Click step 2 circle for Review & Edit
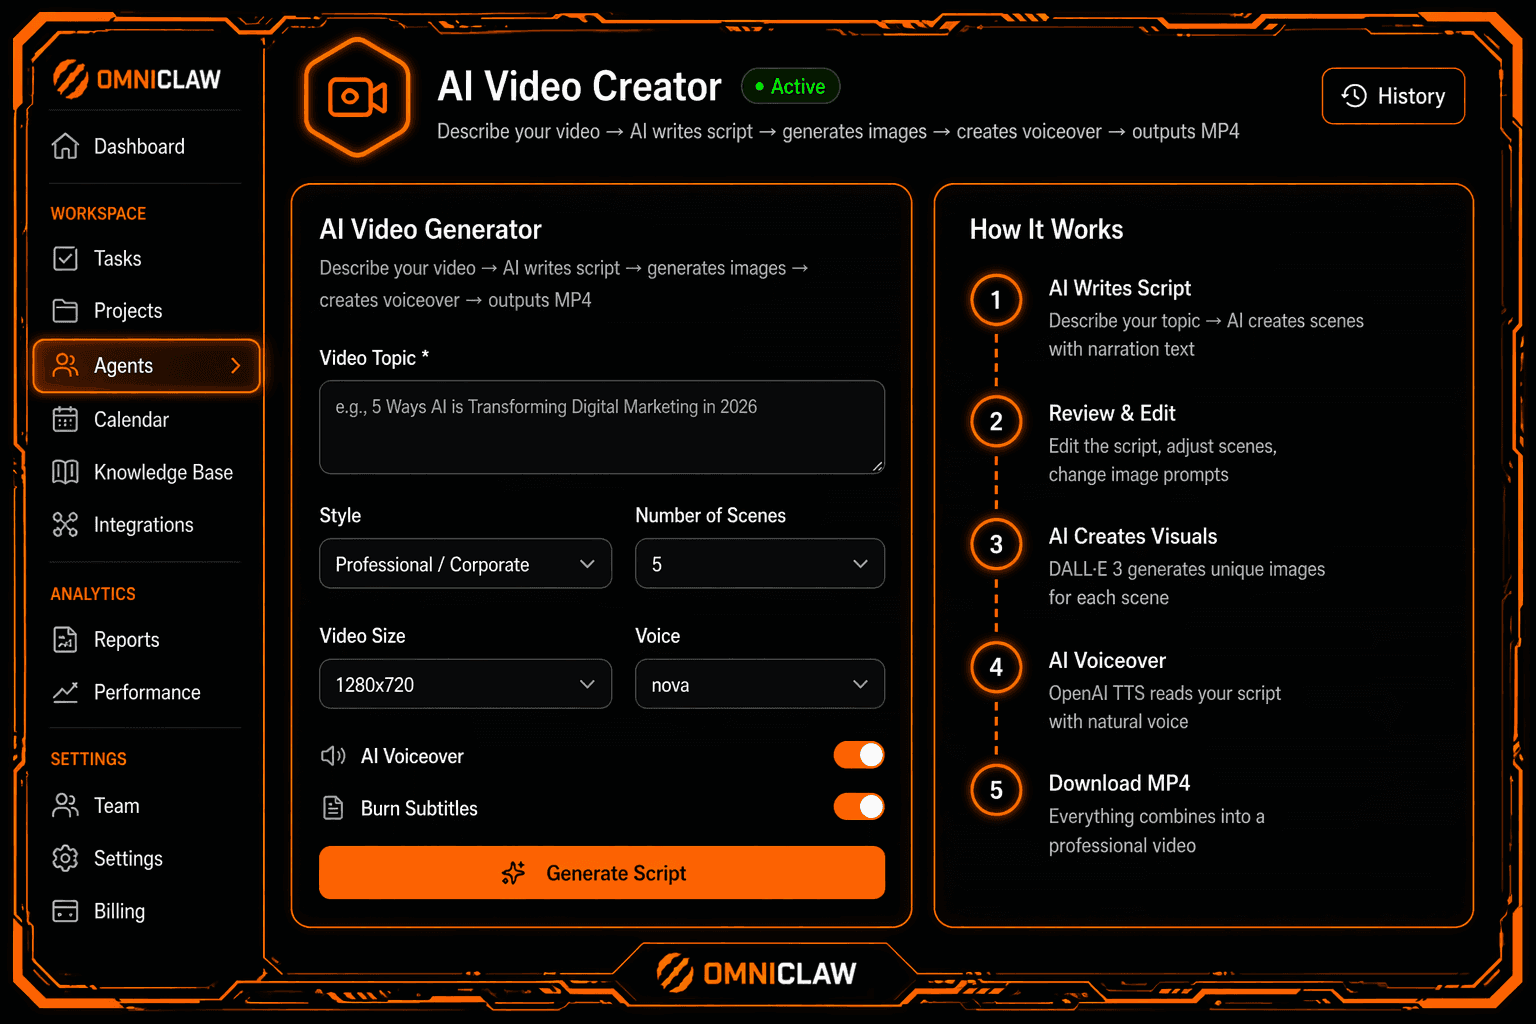Image resolution: width=1536 pixels, height=1024 pixels. point(996,422)
